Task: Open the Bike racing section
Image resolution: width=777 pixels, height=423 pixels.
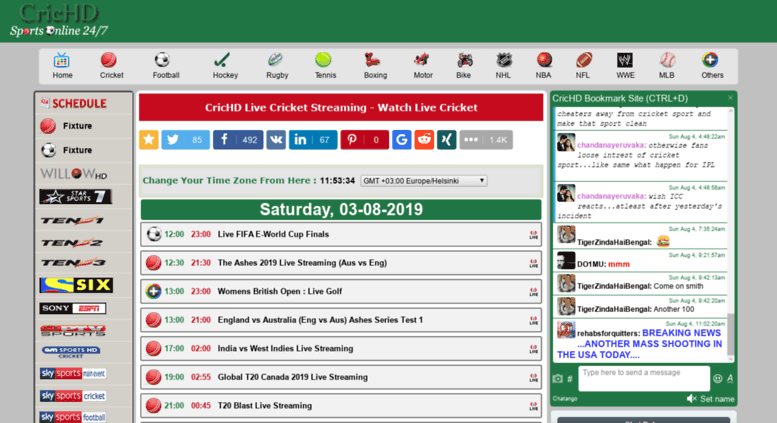Action: click(463, 66)
